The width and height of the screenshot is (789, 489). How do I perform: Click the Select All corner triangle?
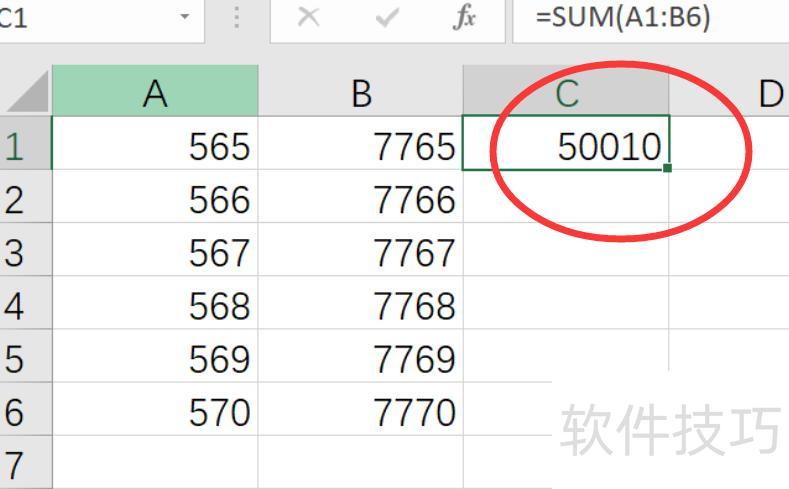point(28,92)
